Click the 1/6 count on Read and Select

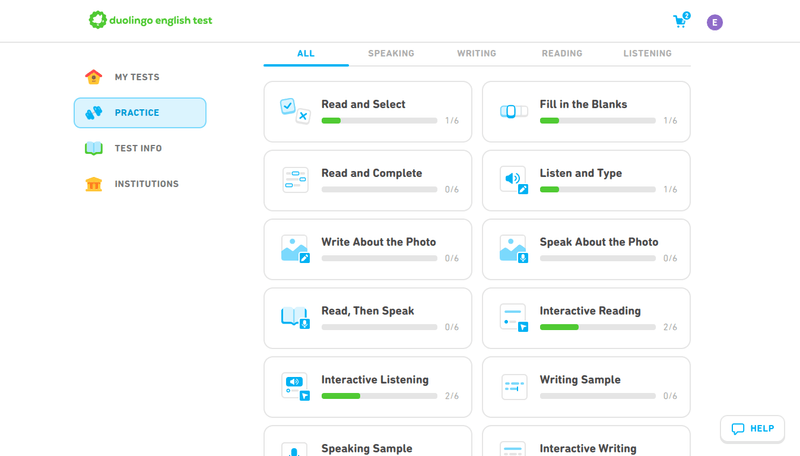[452, 121]
